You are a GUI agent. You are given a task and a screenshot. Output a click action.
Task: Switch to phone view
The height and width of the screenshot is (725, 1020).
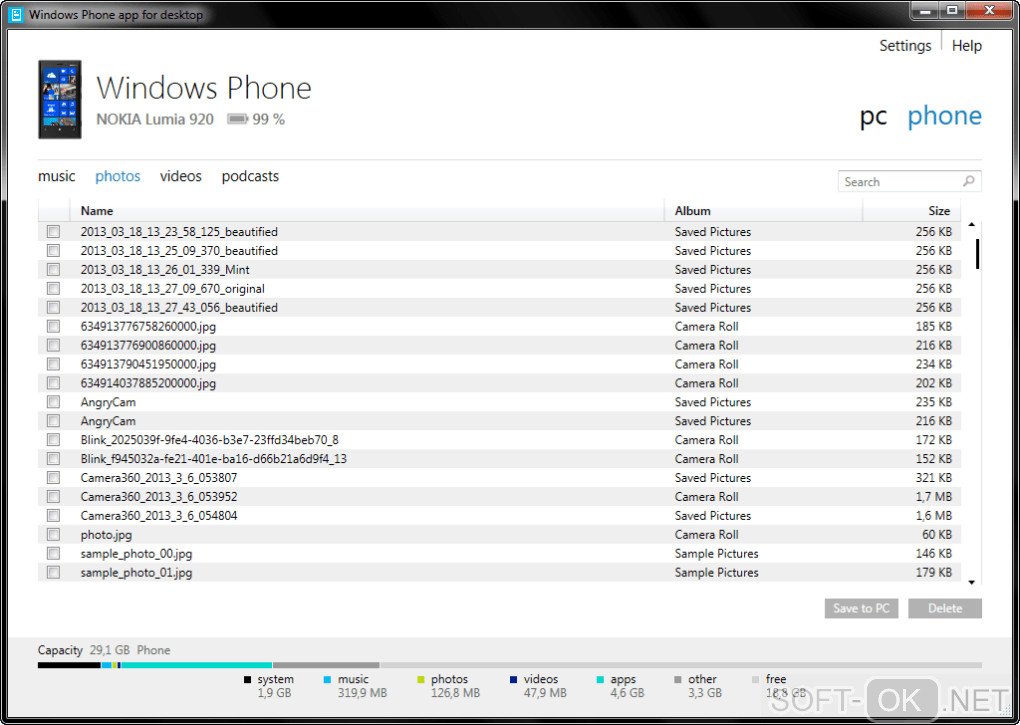[x=945, y=116]
